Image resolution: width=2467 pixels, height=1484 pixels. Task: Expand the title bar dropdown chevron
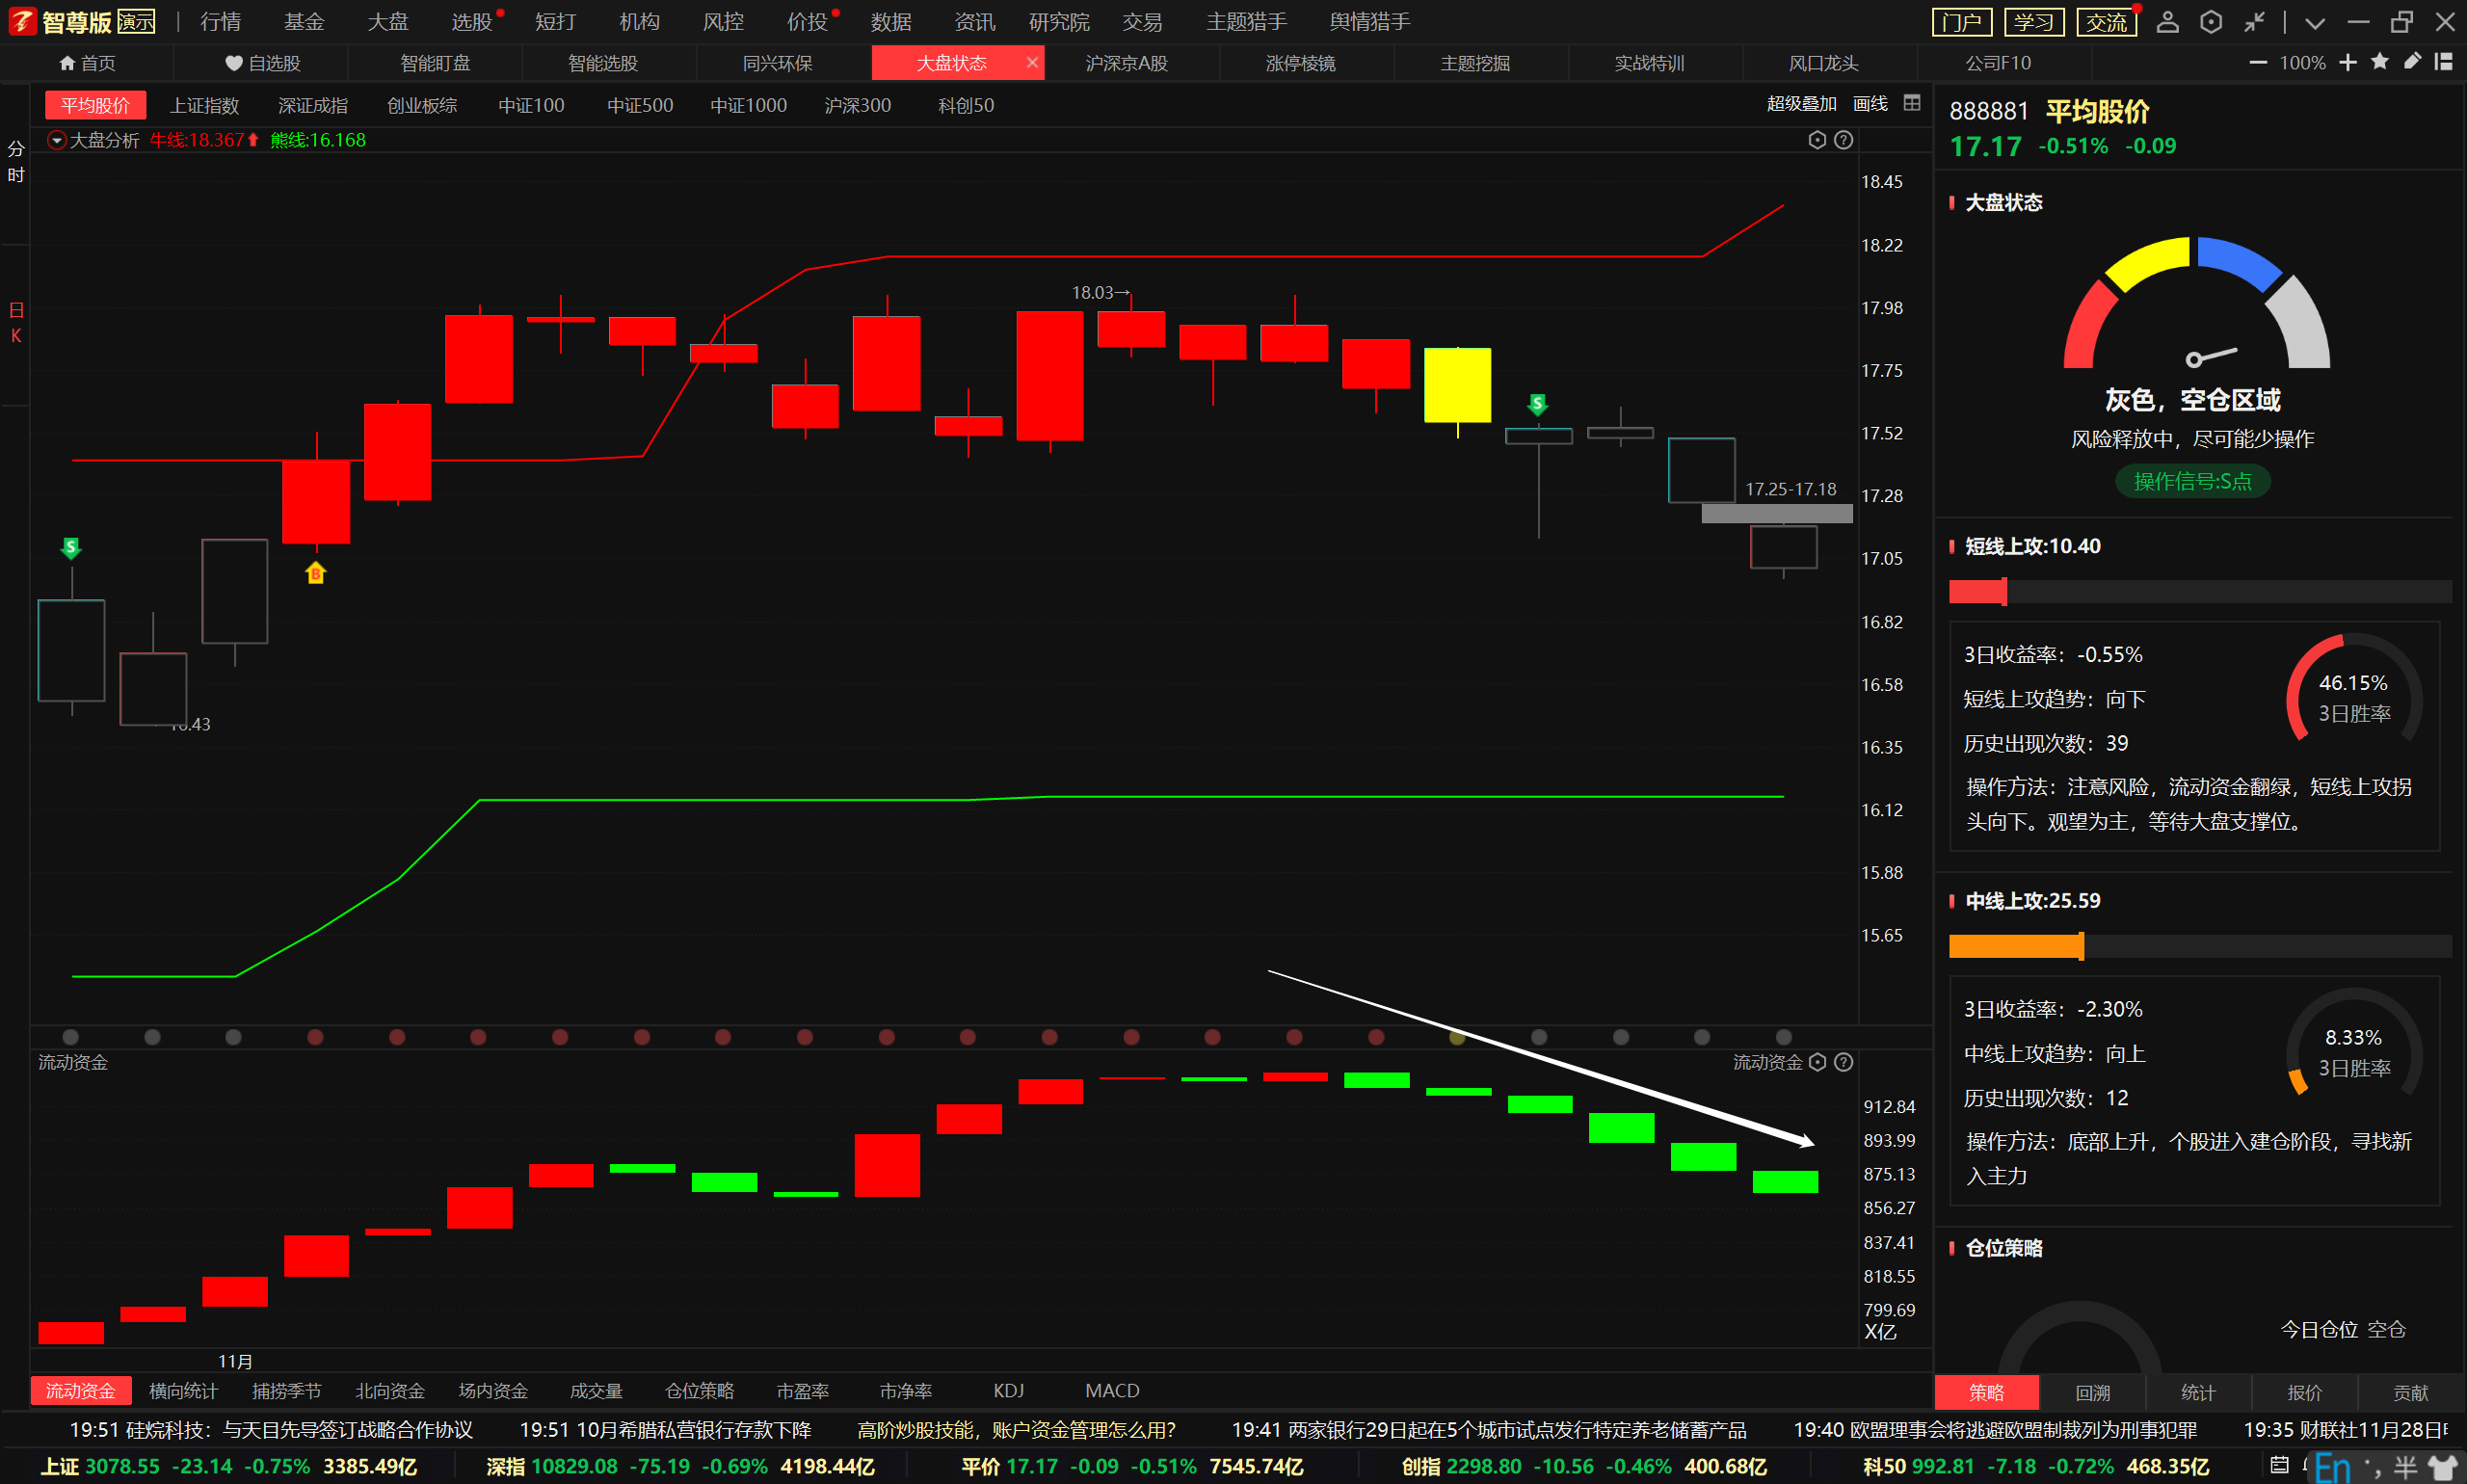2314,22
